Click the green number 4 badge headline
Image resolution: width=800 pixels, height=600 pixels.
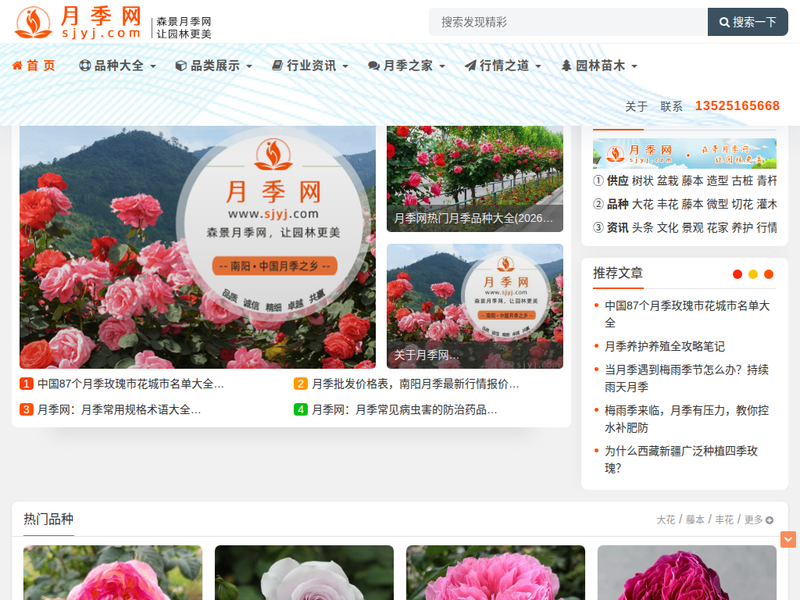click(301, 409)
